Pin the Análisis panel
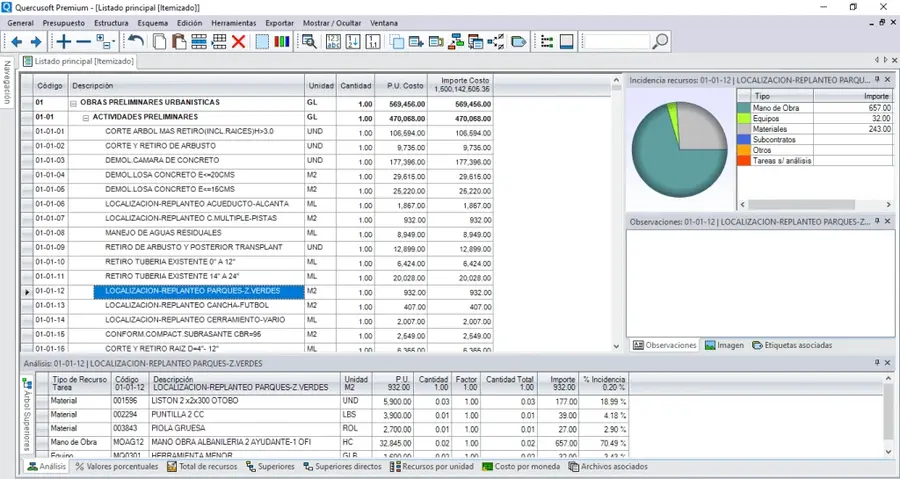The image size is (900, 479). click(x=877, y=363)
